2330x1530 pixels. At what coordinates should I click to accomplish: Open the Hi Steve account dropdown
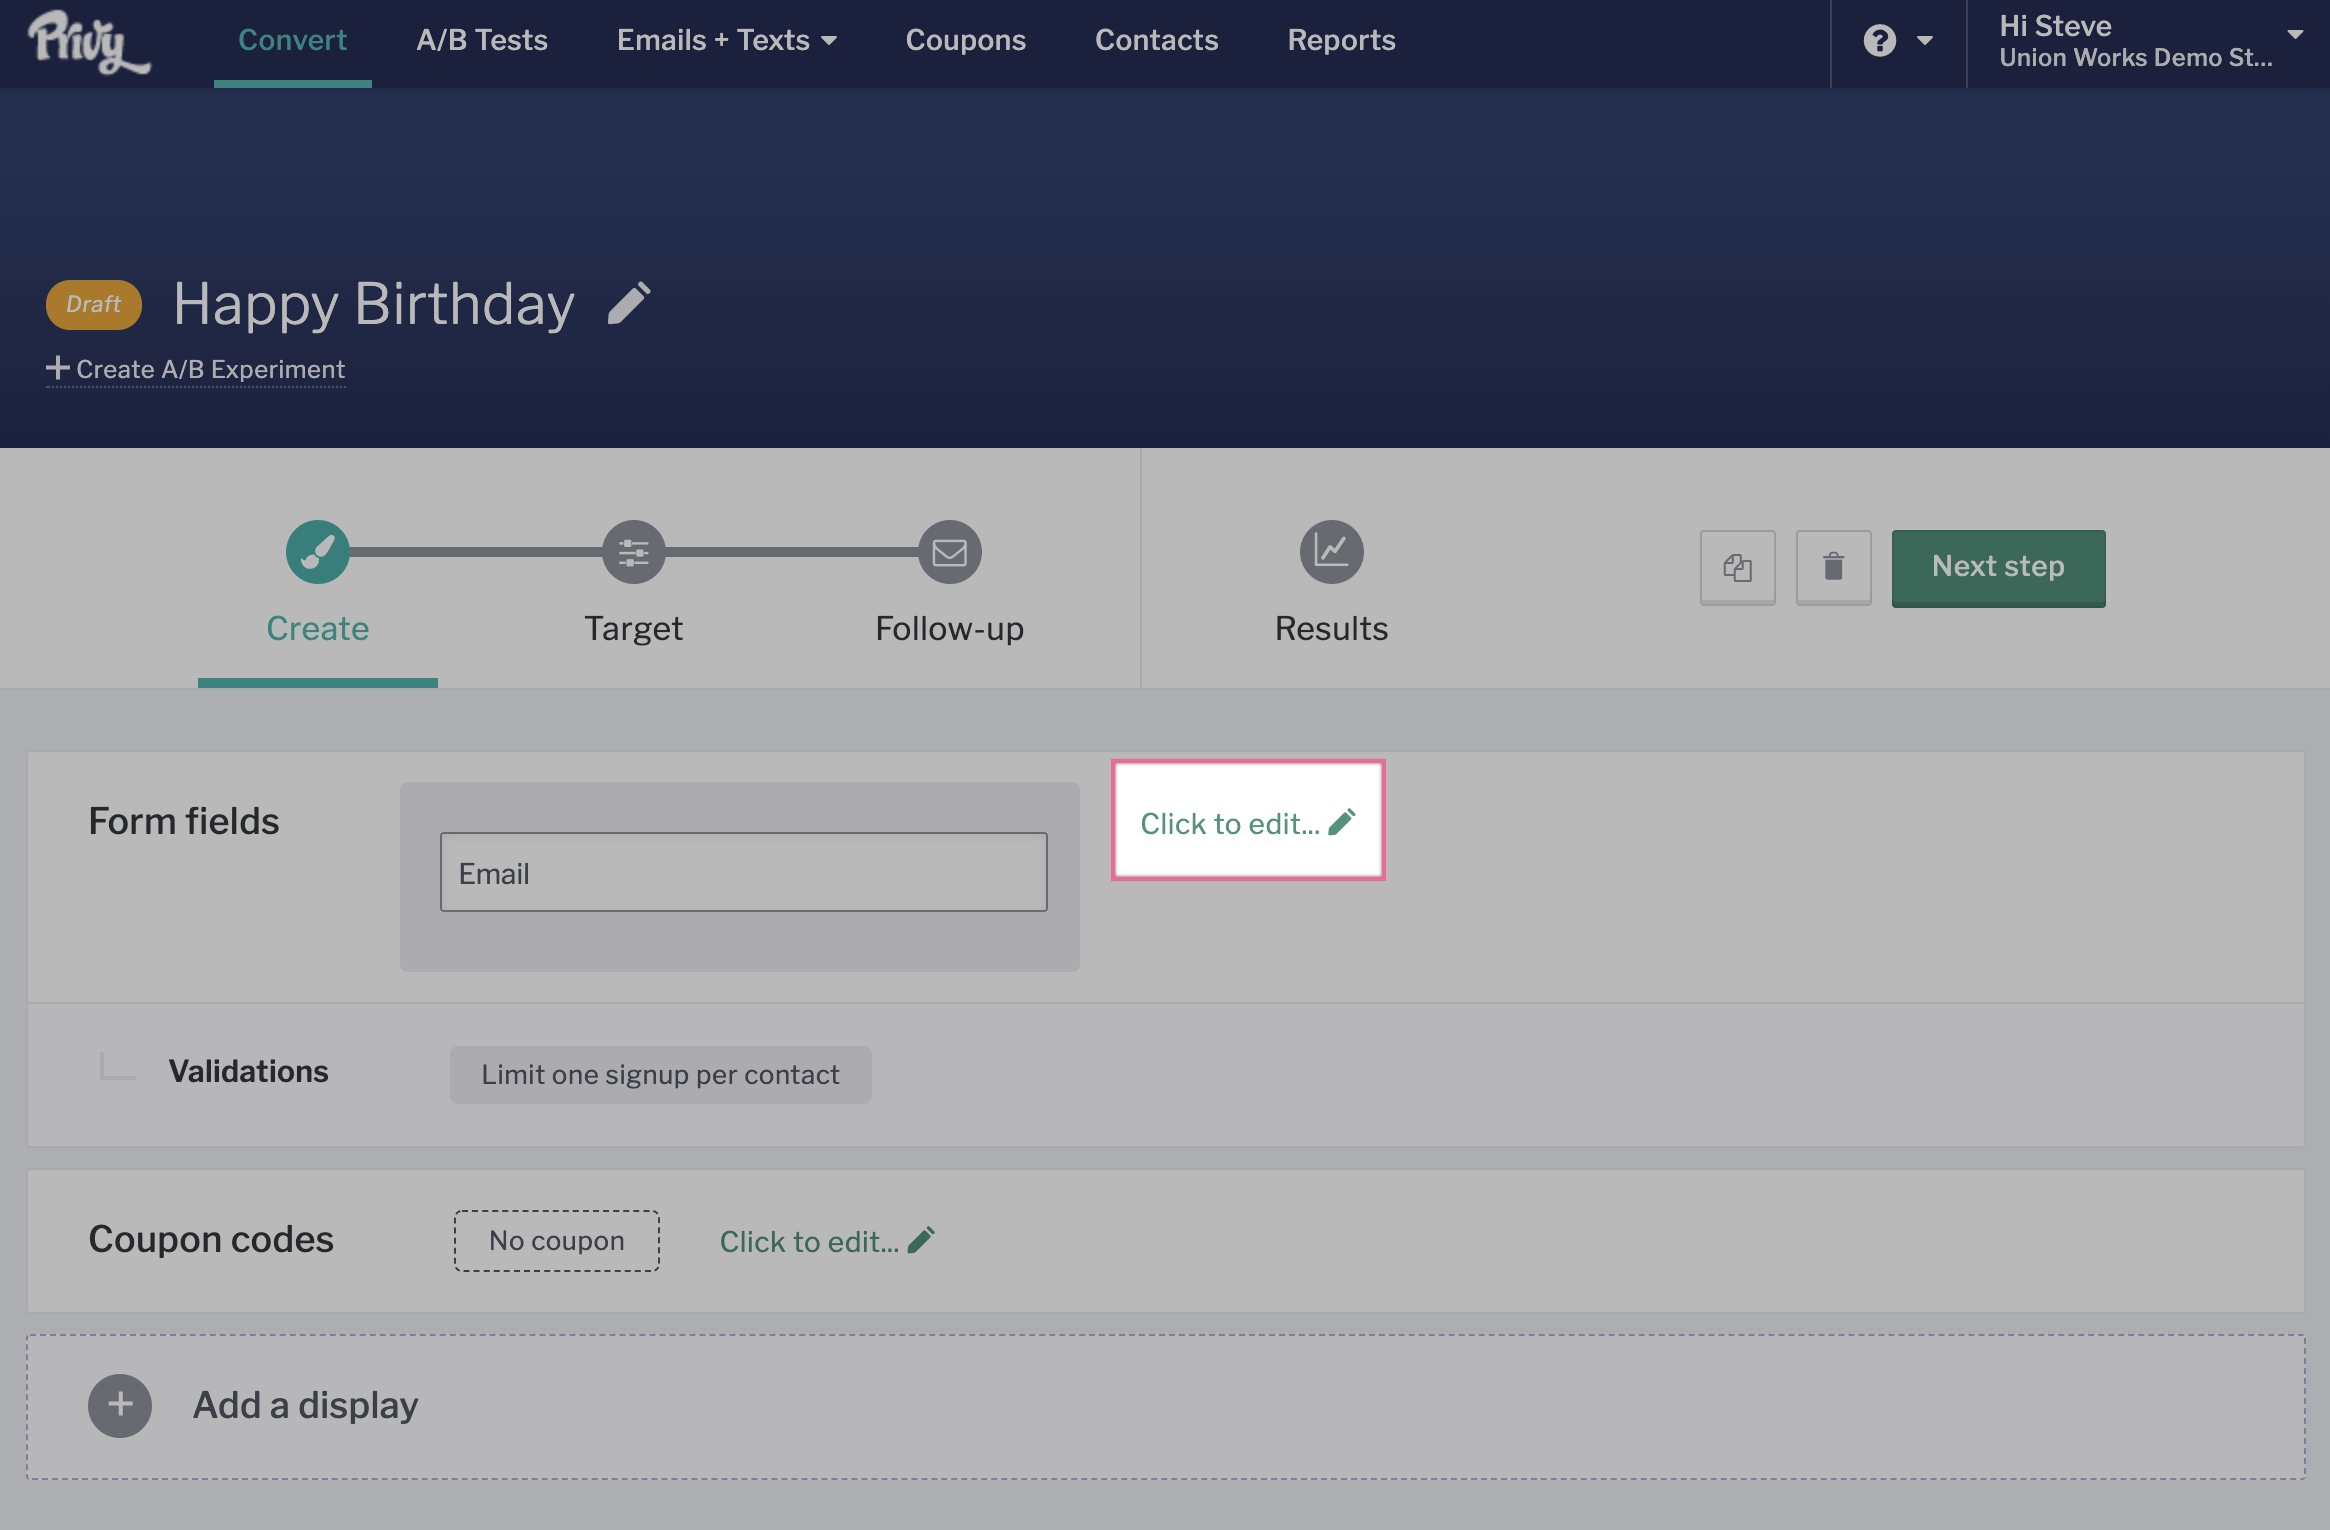pyautogui.click(x=2148, y=41)
